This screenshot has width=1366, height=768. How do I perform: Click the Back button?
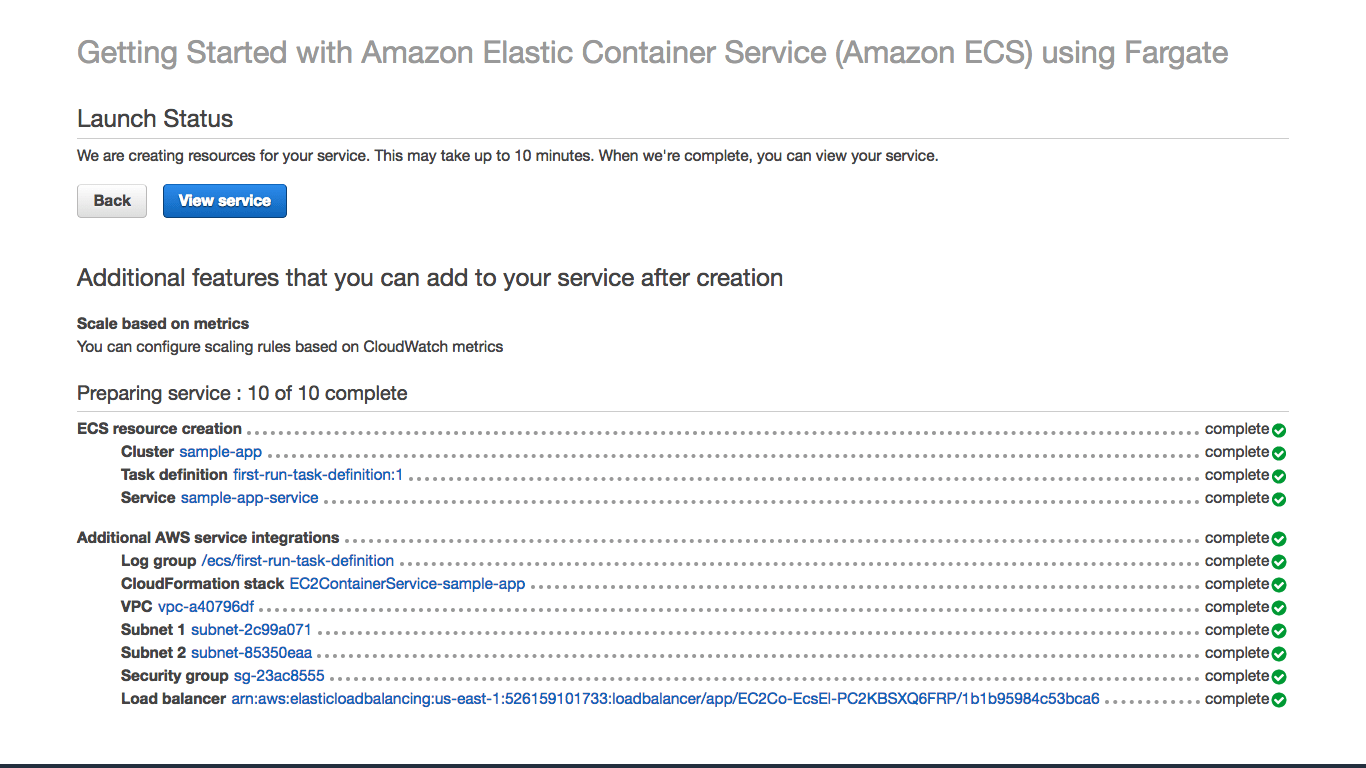pyautogui.click(x=112, y=201)
